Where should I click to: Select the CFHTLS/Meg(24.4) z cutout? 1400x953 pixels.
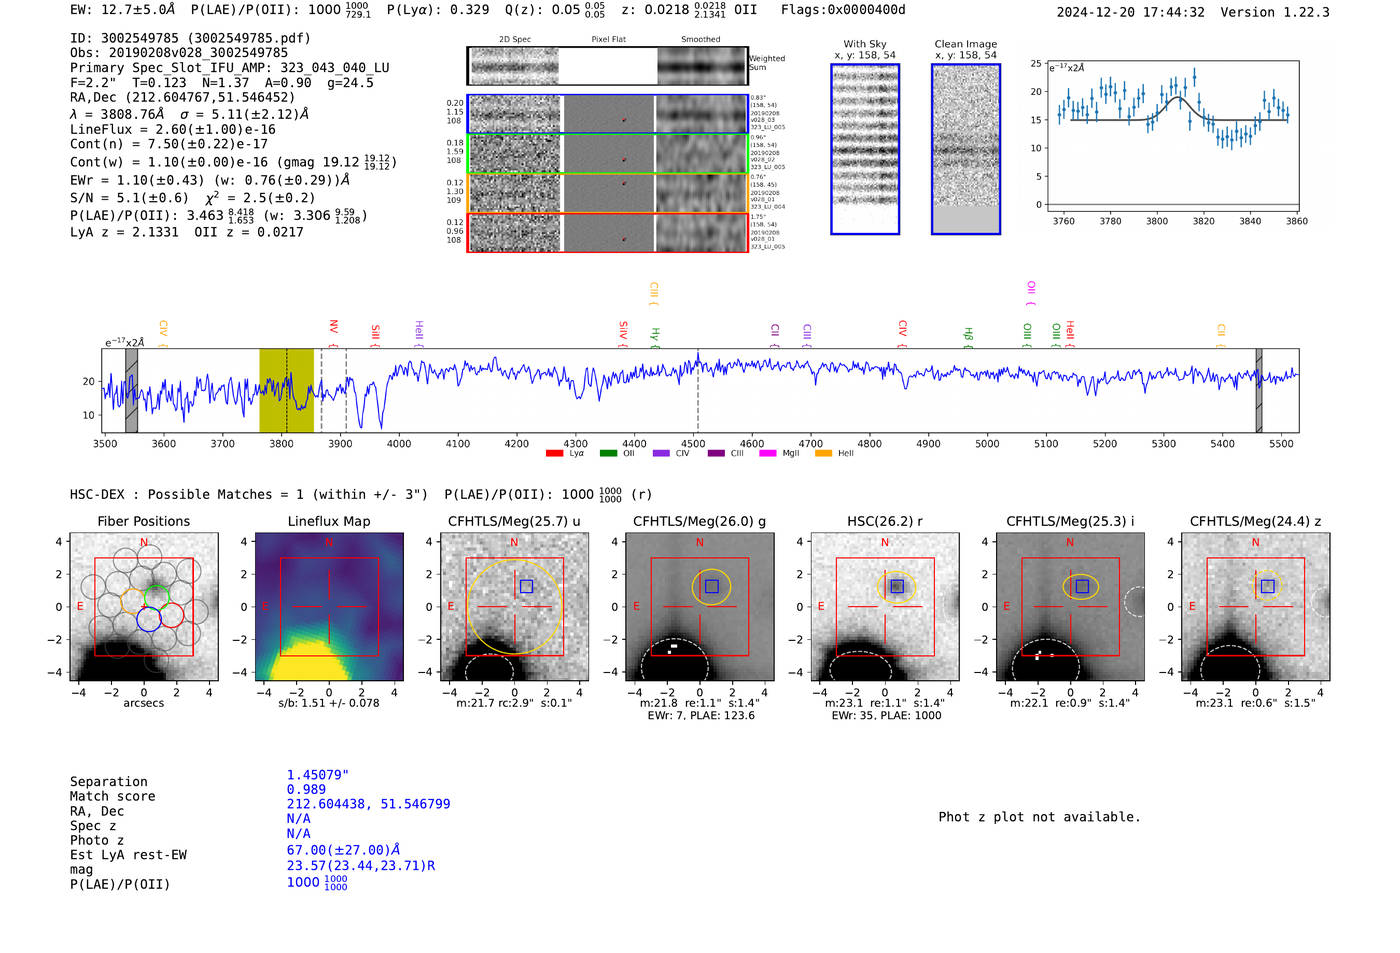1255,607
